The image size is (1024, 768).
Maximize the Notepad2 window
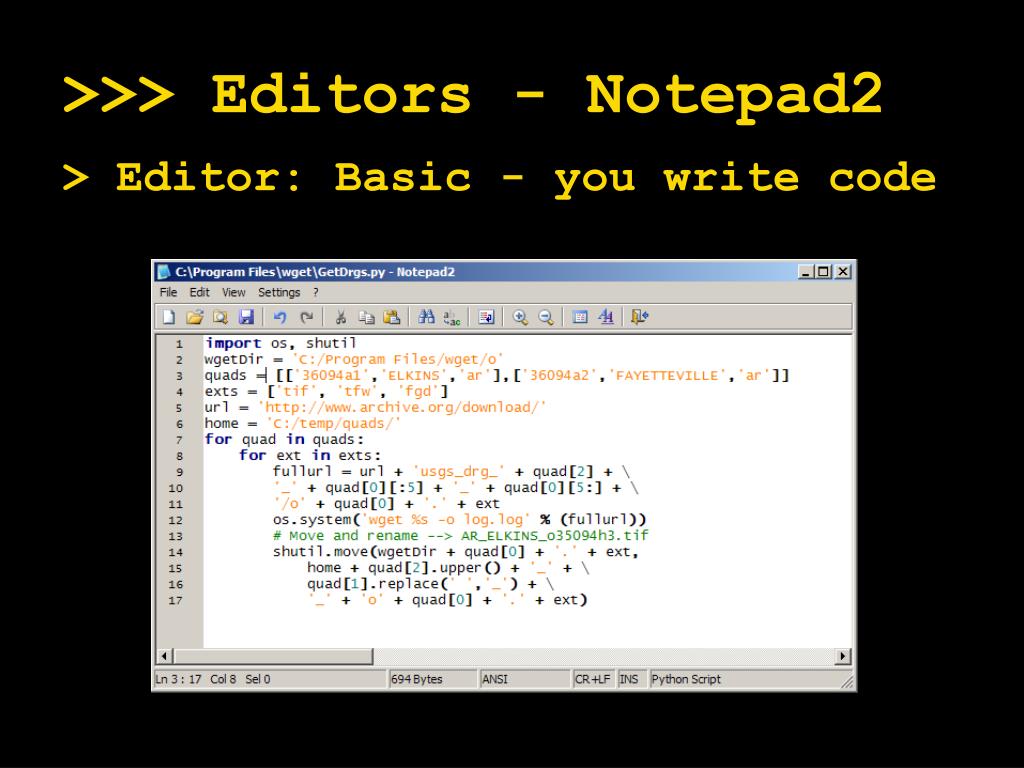coord(824,272)
